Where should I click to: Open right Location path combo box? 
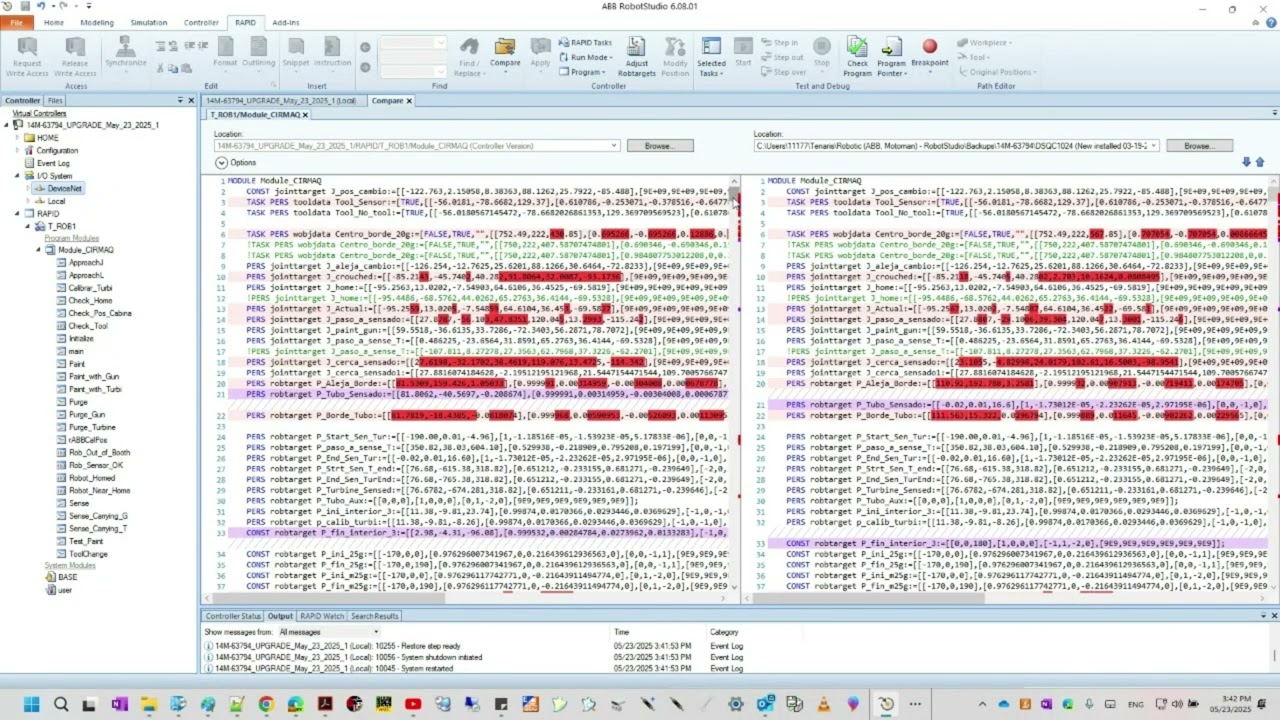[957, 146]
